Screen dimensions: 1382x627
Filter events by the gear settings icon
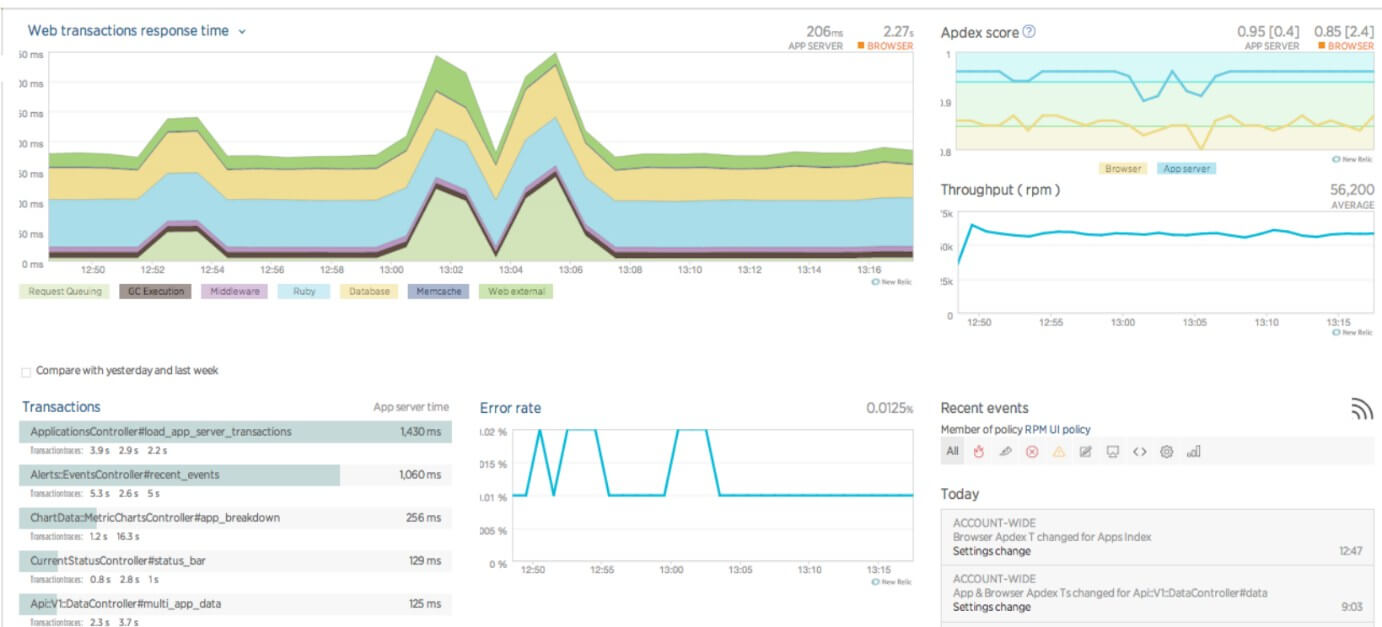click(1166, 452)
